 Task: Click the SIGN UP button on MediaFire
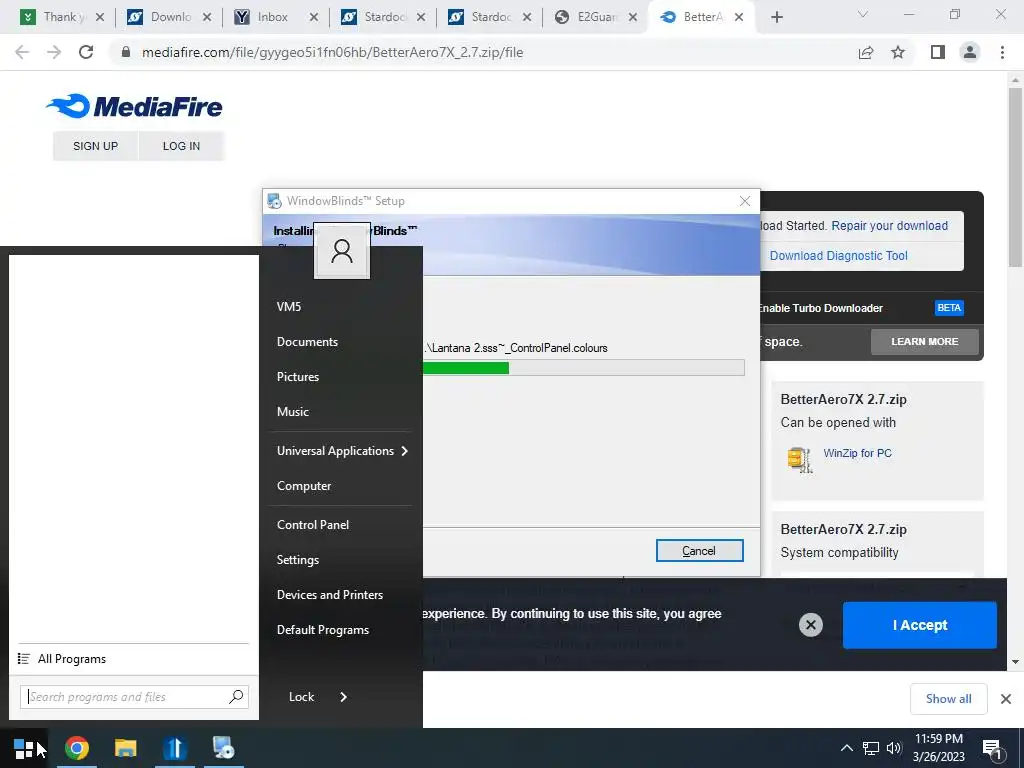click(x=95, y=146)
